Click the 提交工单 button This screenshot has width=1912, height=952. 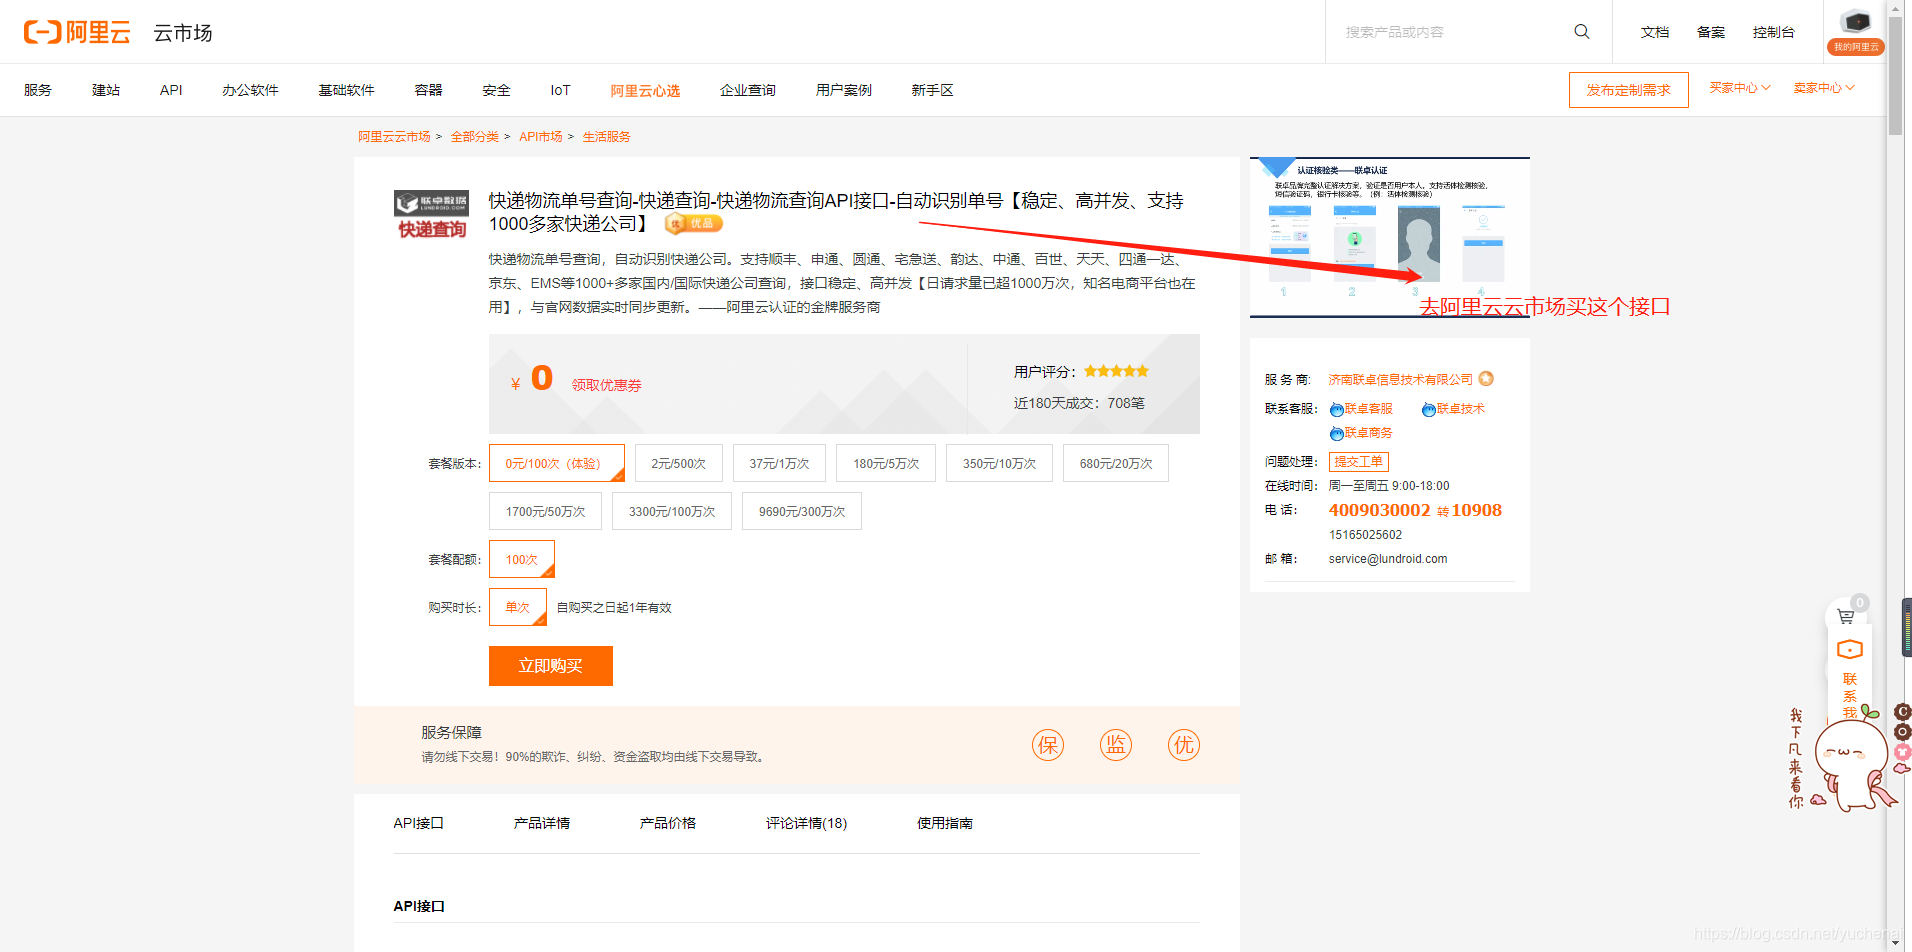(x=1359, y=461)
